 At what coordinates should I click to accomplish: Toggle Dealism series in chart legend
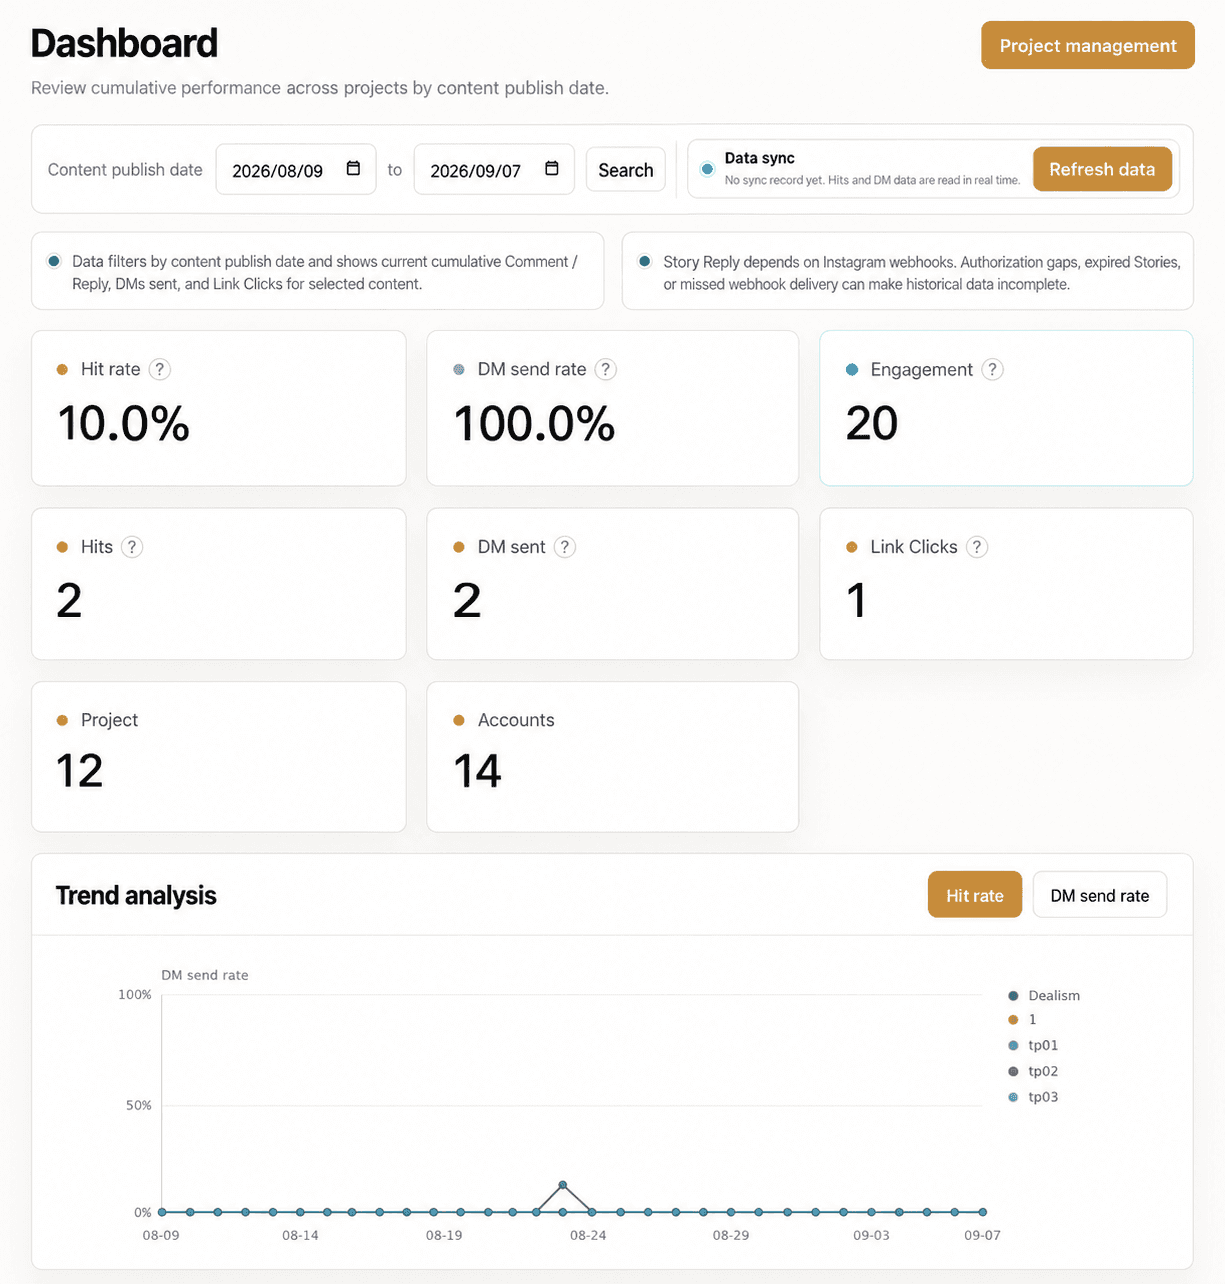point(1044,996)
